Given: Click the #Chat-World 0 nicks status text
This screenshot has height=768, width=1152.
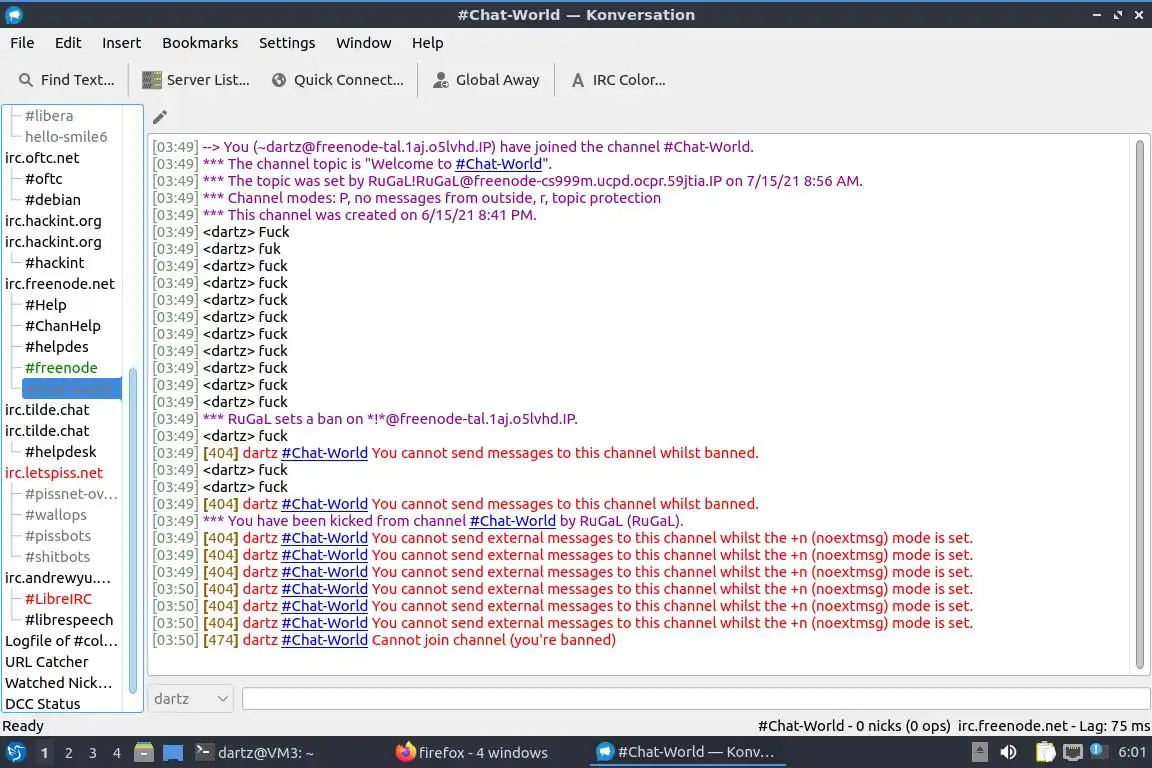Looking at the screenshot, I should pos(854,726).
